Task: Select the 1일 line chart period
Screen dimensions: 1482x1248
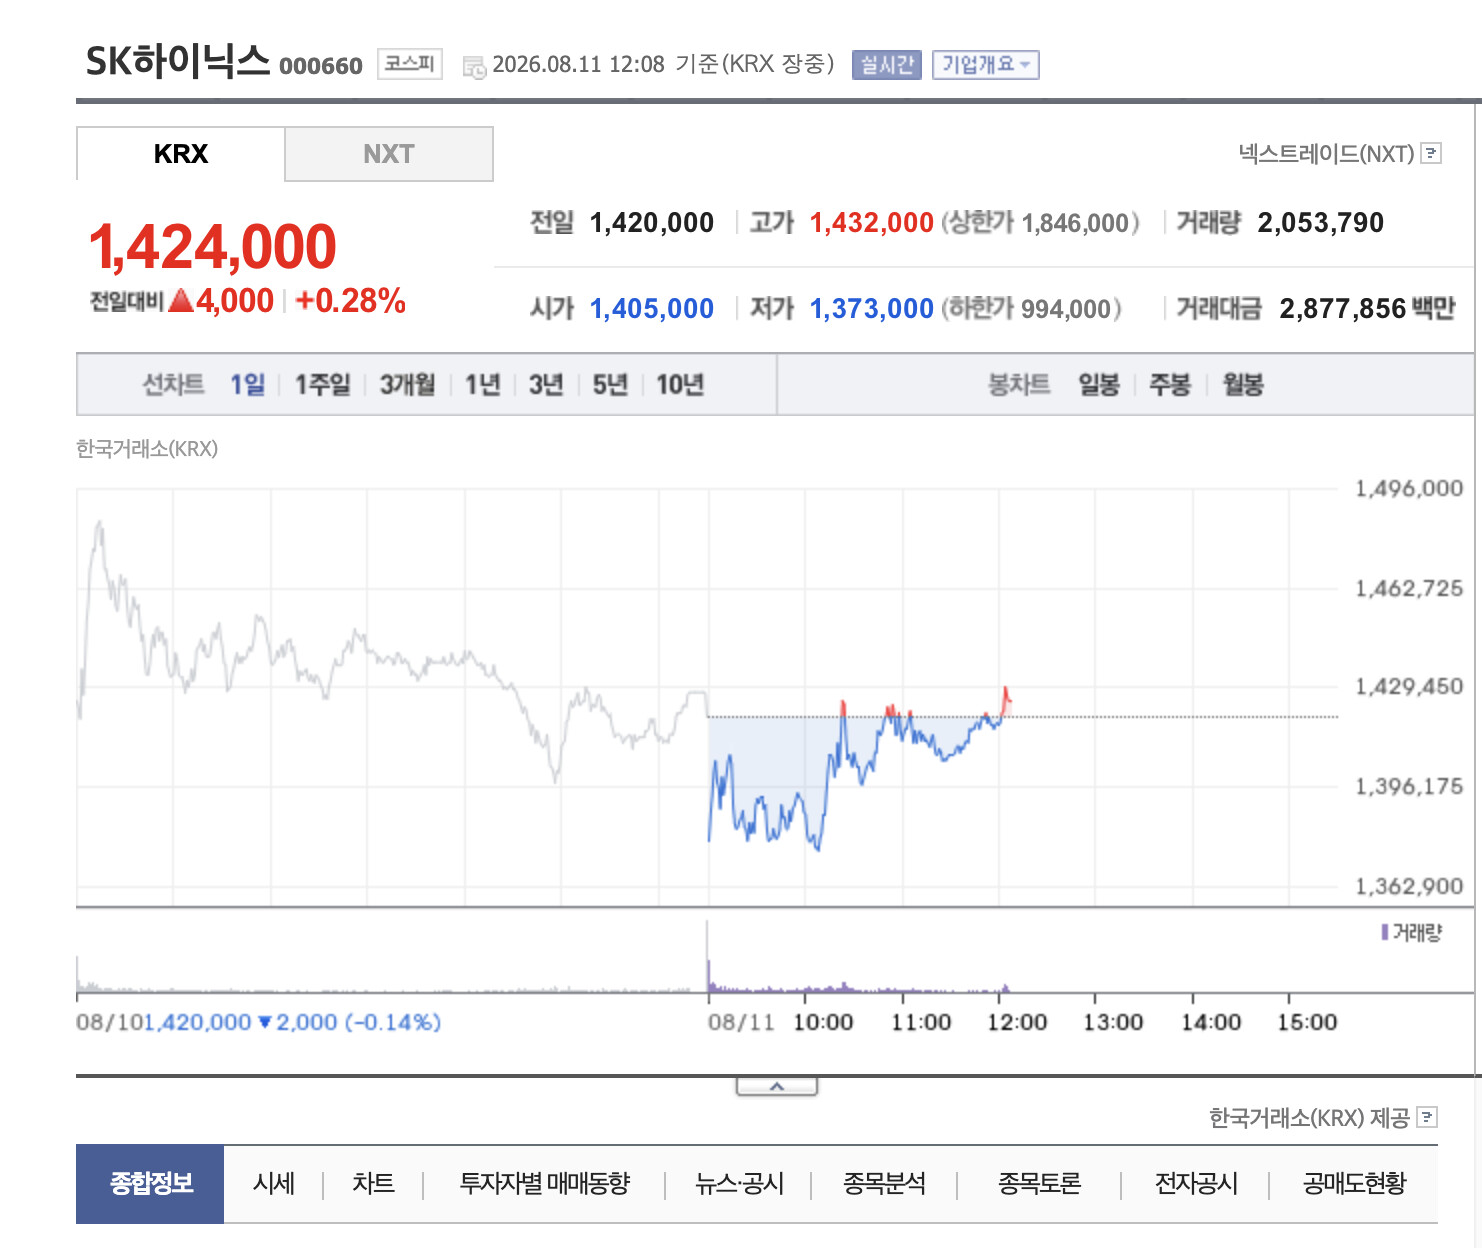Action: 248,384
